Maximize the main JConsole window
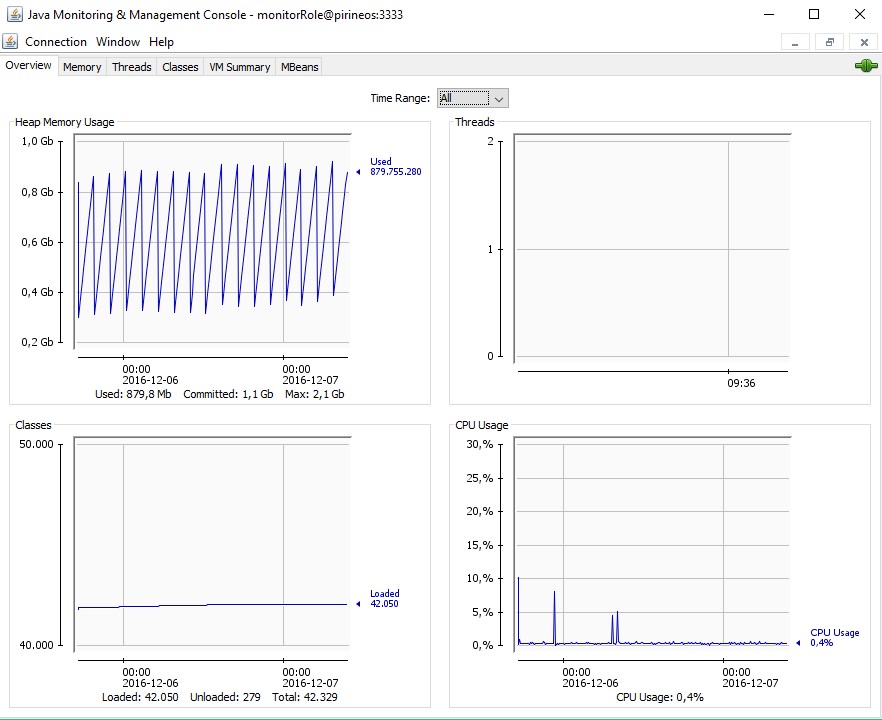Image resolution: width=882 pixels, height=720 pixels. click(x=814, y=14)
